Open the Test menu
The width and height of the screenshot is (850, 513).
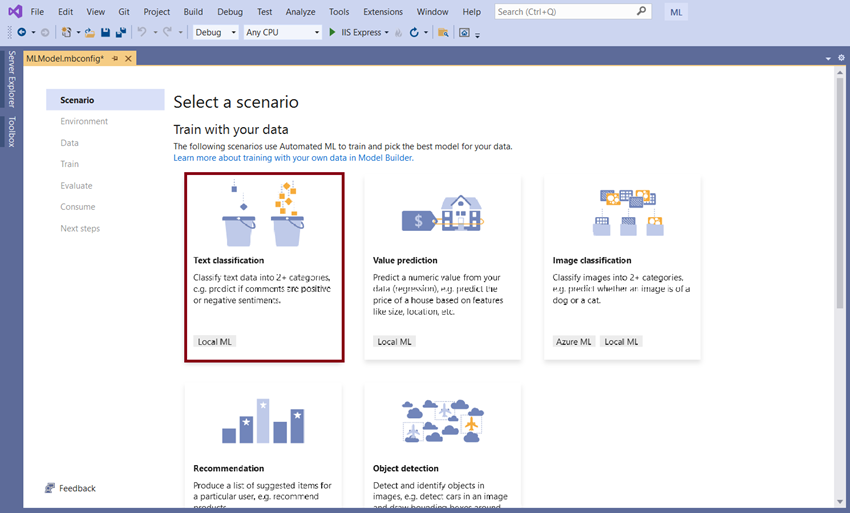265,11
